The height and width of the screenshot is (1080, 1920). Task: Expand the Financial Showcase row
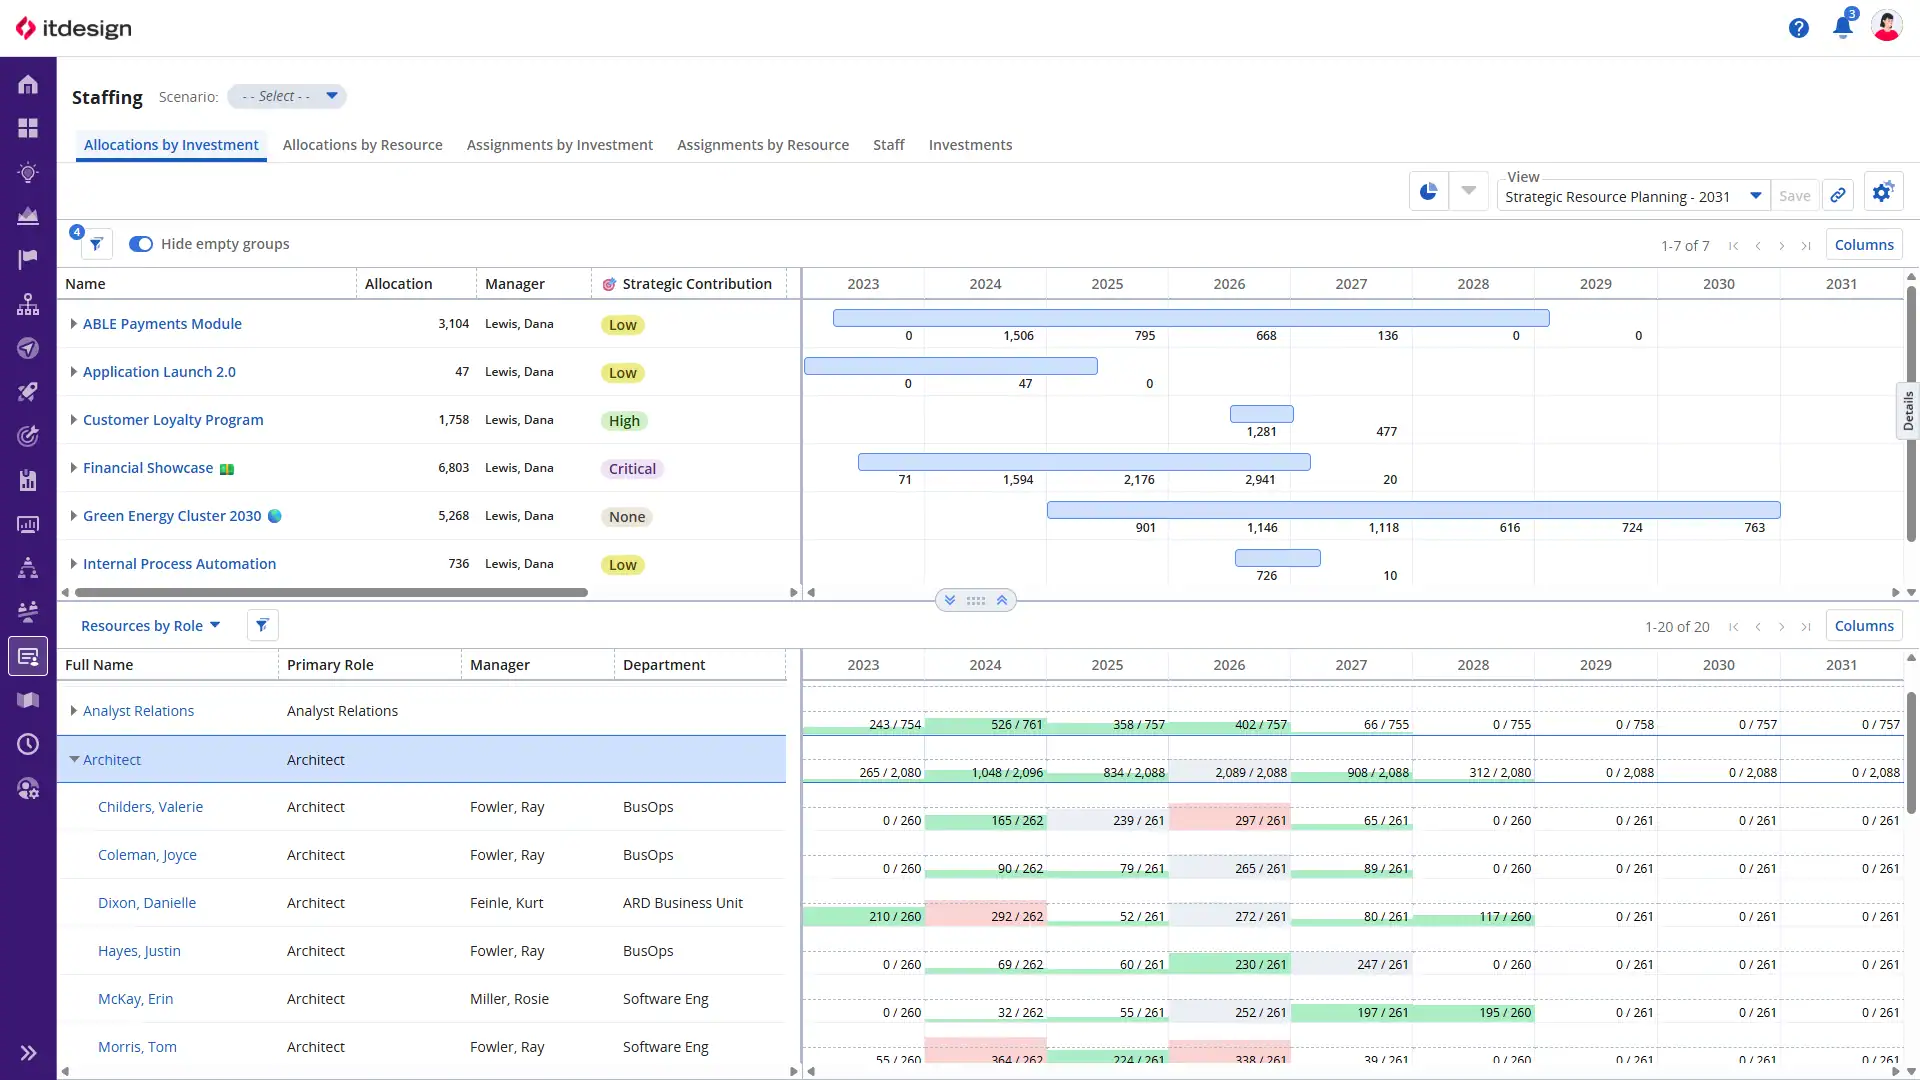(x=73, y=468)
